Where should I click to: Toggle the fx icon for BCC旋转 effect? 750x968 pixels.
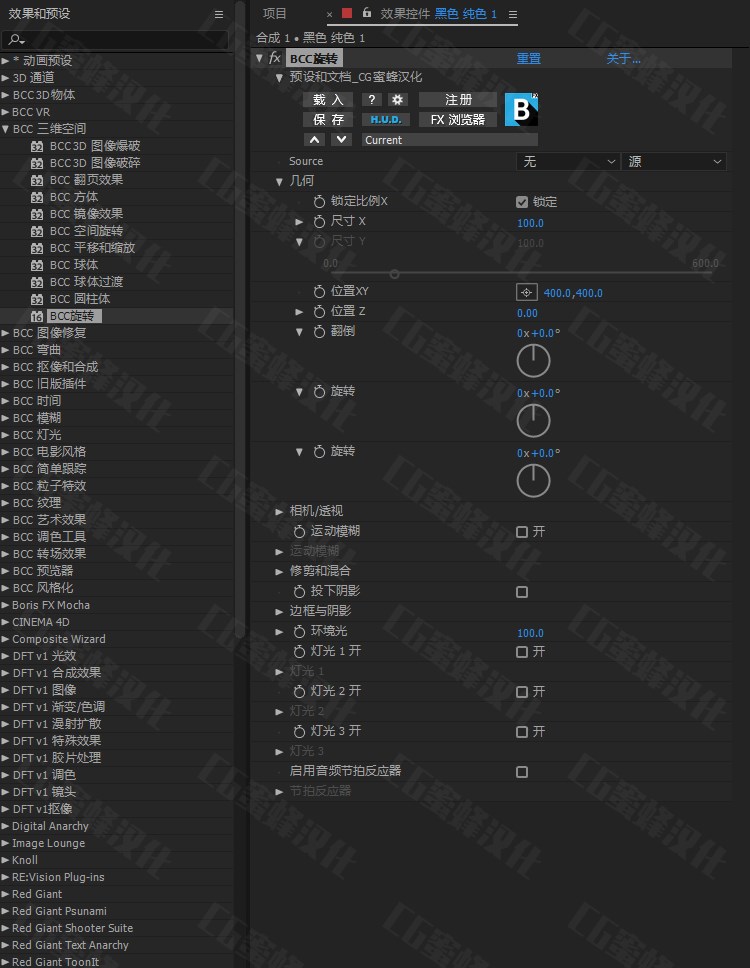[x=275, y=58]
